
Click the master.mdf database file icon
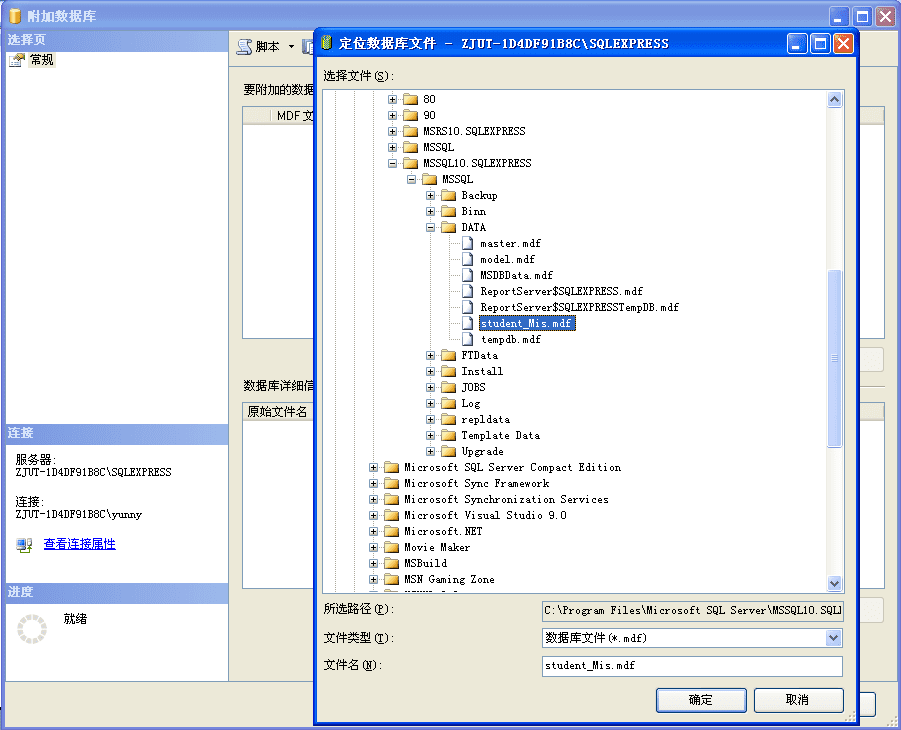pyautogui.click(x=467, y=243)
